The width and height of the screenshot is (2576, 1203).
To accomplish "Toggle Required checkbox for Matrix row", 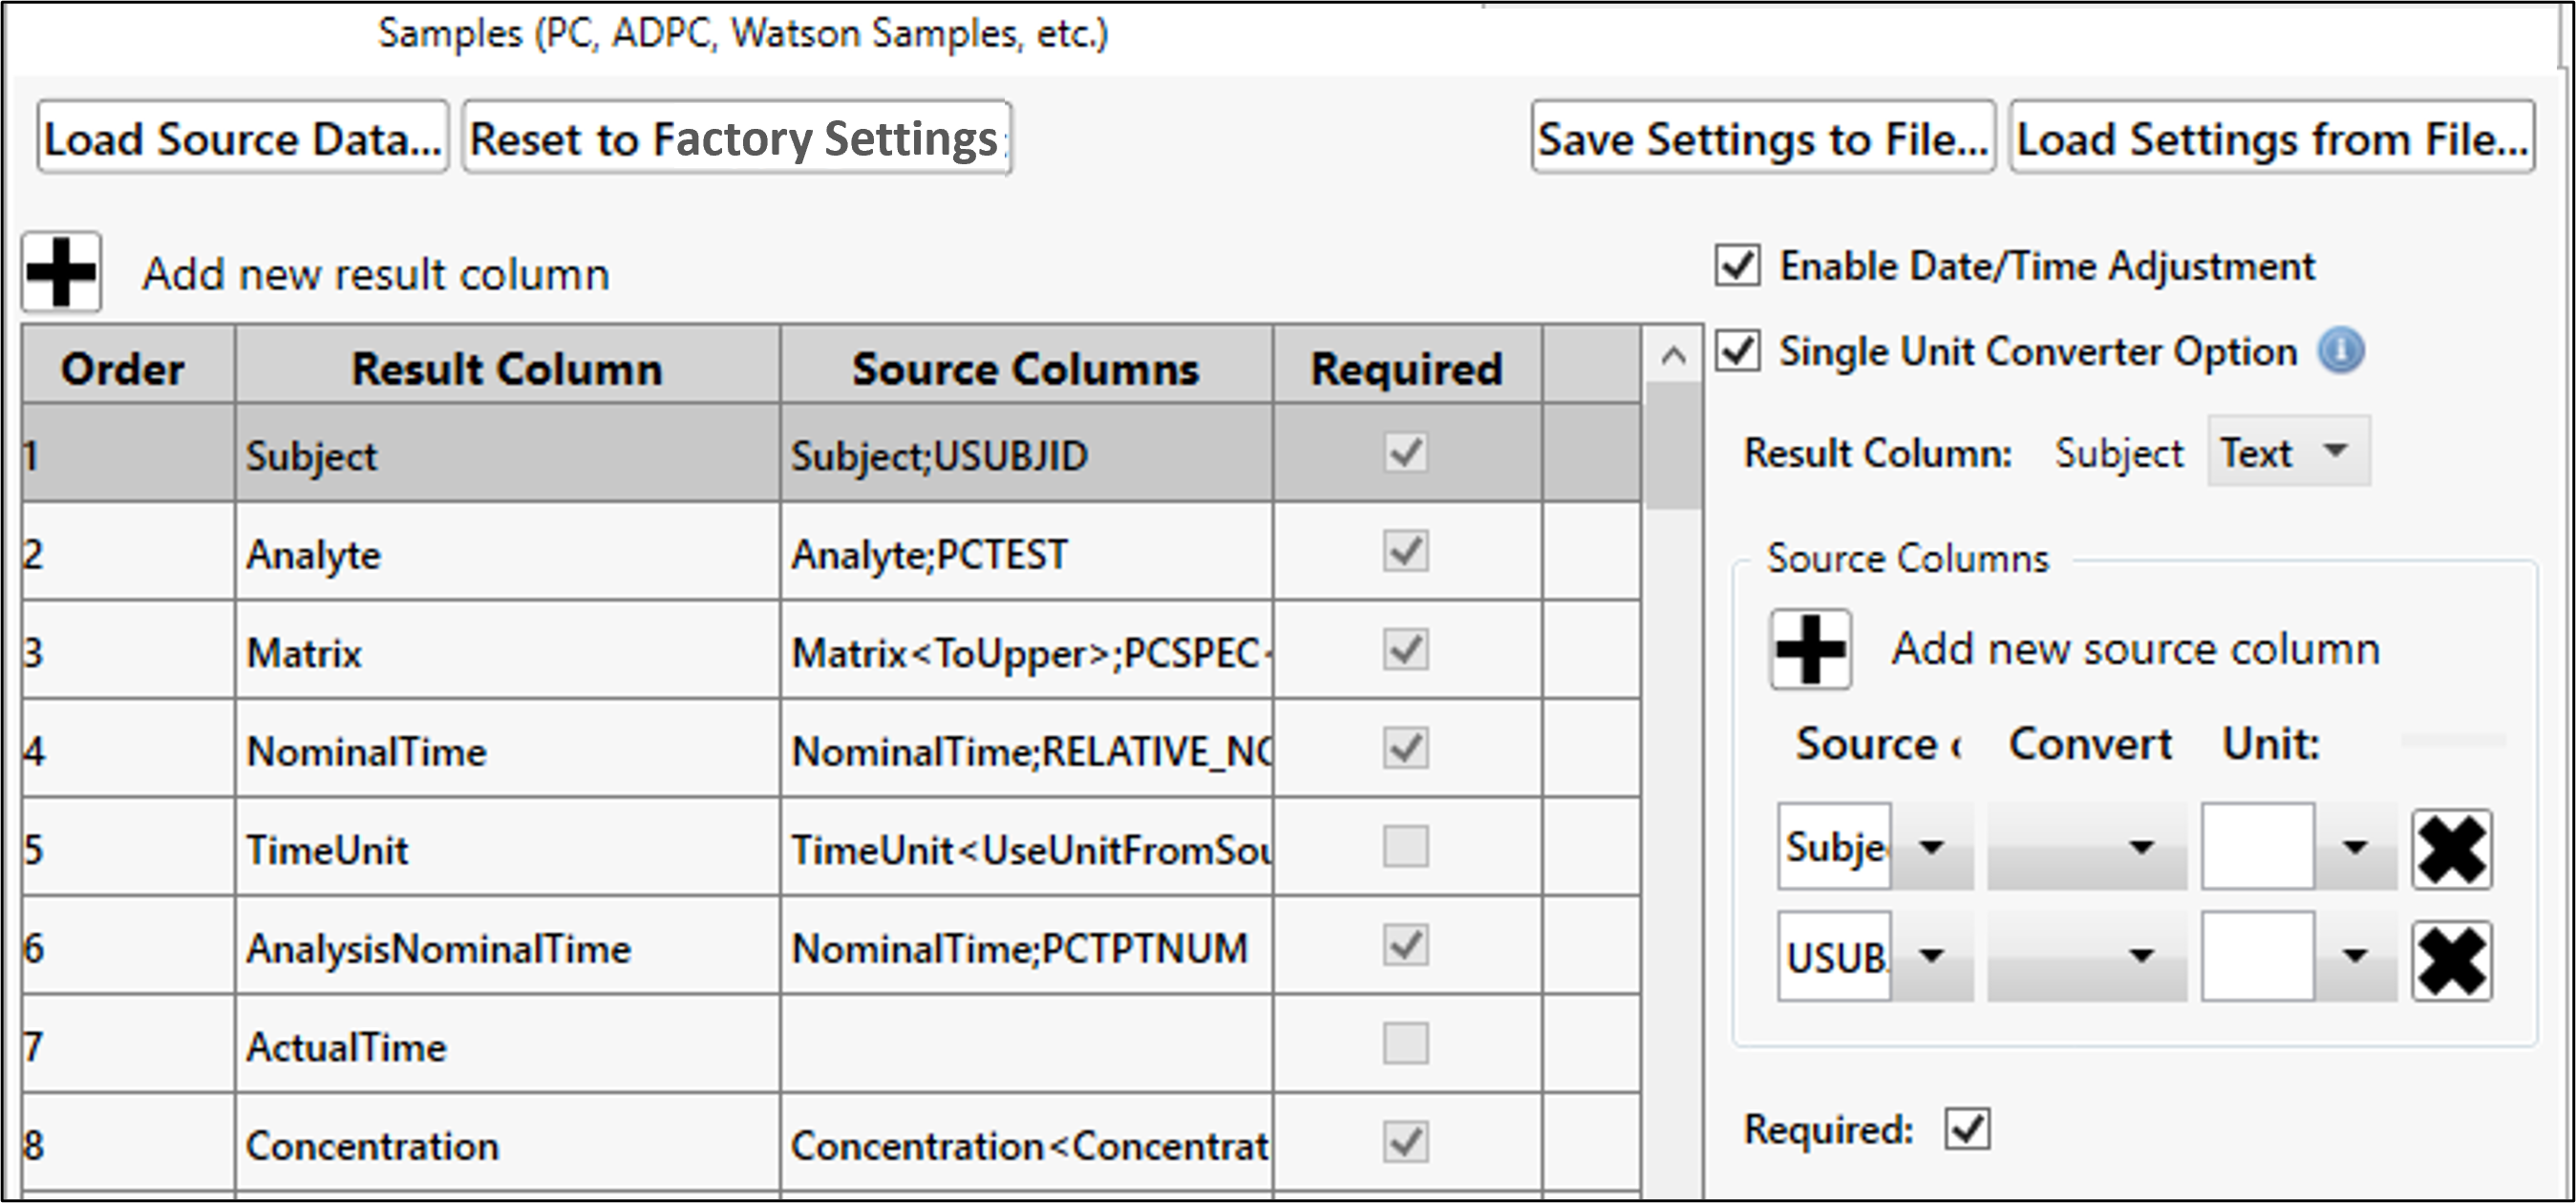I will pos(1405,650).
